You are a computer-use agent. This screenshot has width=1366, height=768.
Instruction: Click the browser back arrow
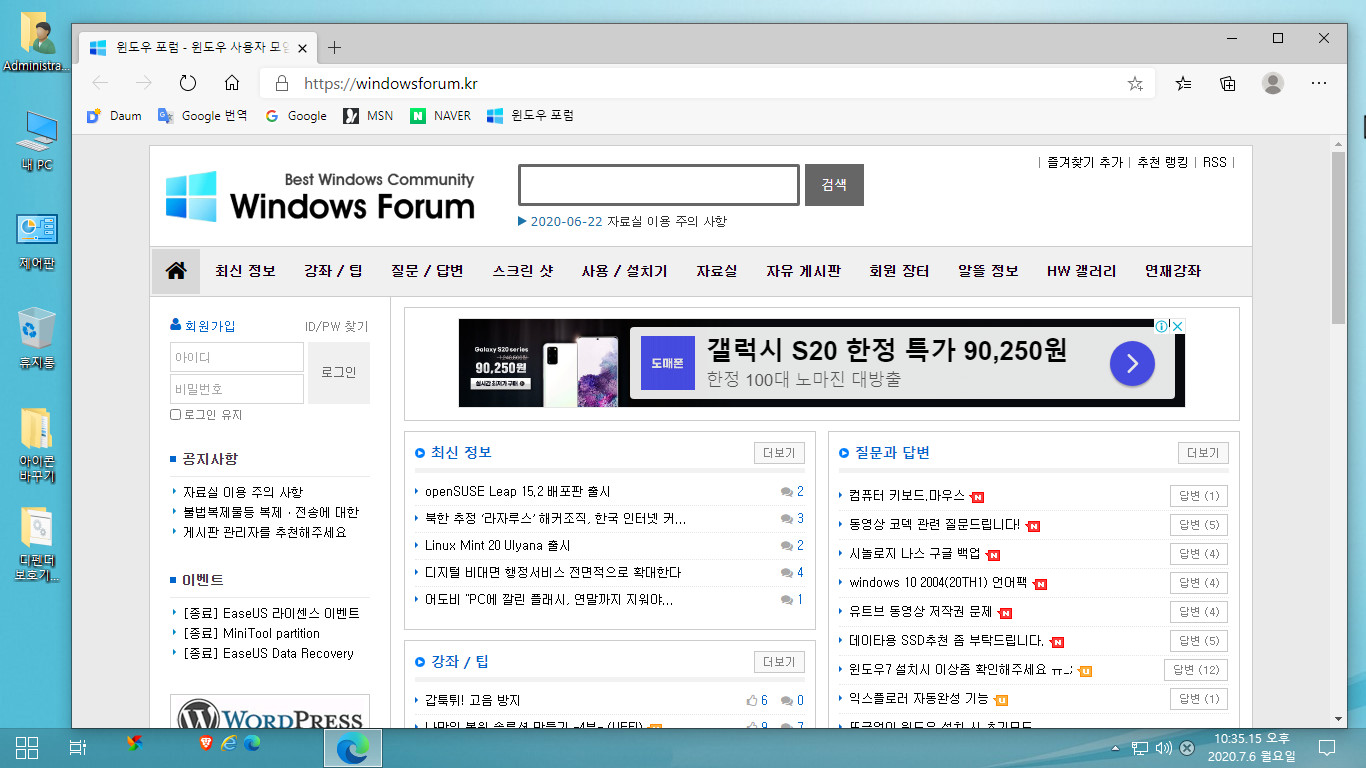(100, 83)
